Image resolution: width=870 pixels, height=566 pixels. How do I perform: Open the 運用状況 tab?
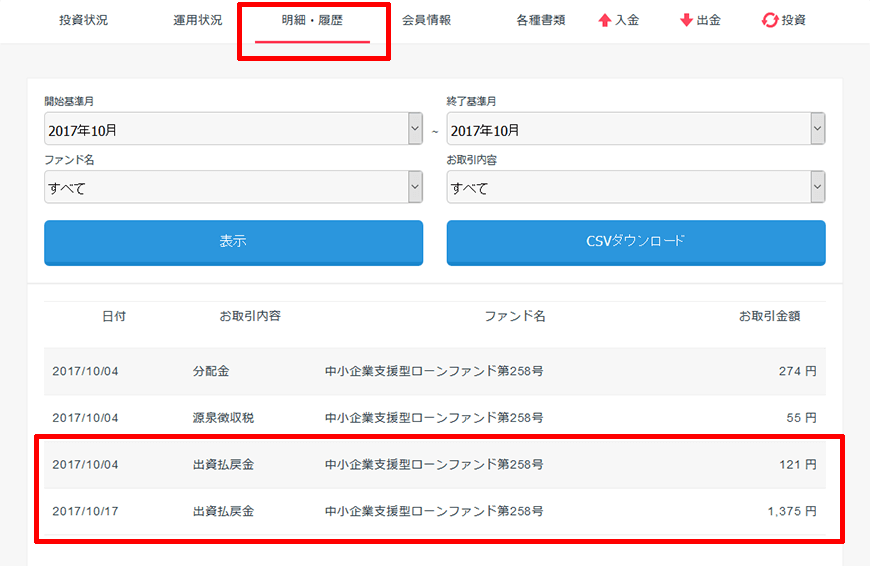pos(198,21)
